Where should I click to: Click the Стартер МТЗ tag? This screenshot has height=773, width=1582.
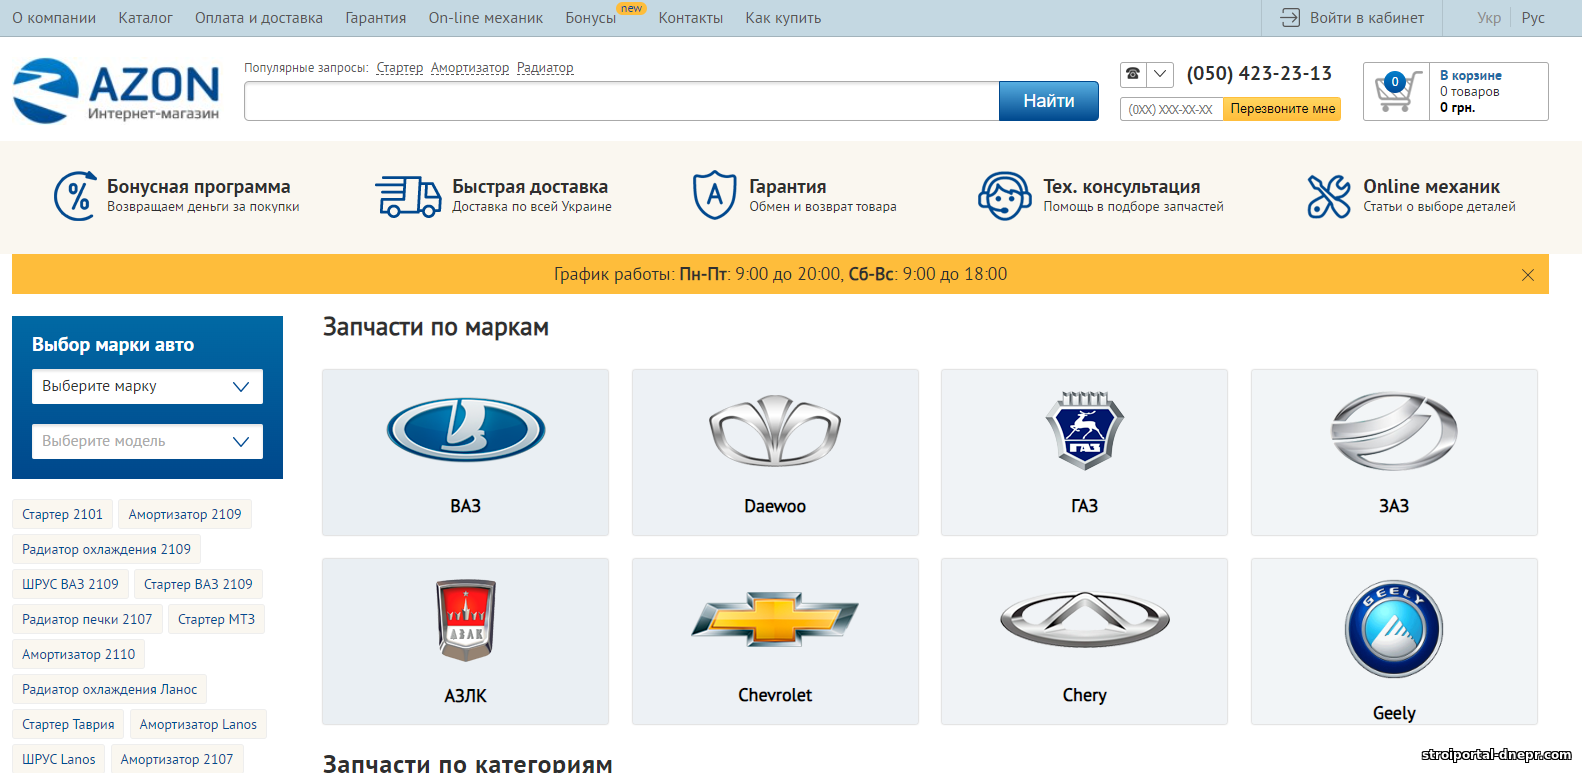[x=216, y=619]
